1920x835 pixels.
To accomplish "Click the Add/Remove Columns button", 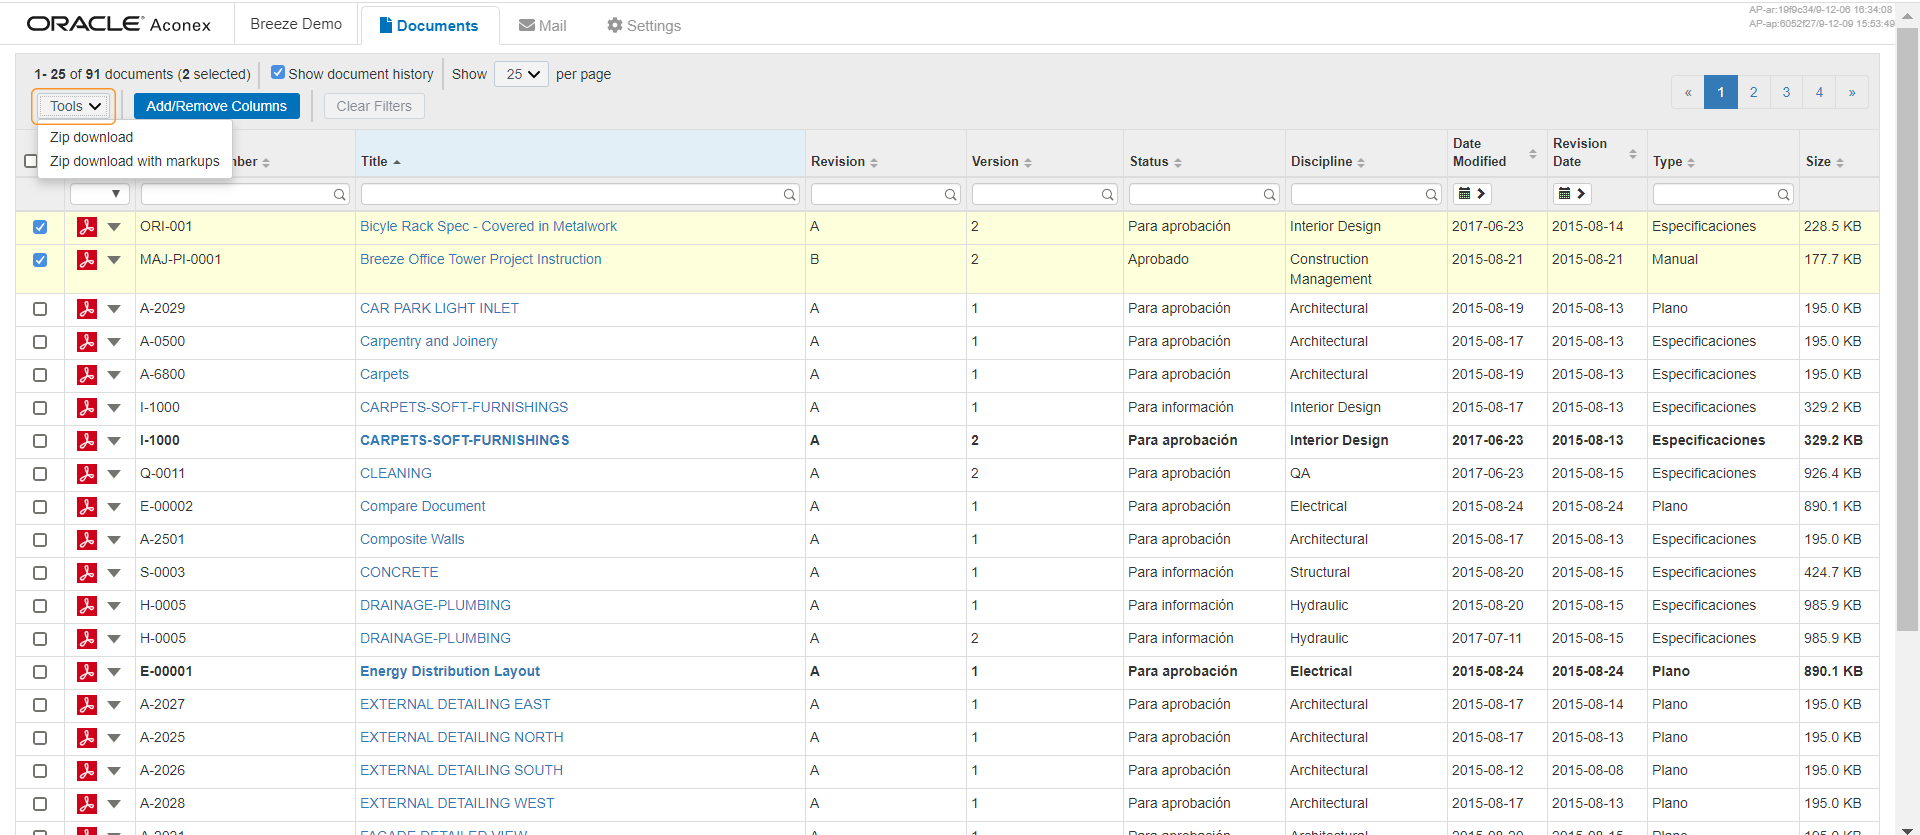I will [216, 106].
